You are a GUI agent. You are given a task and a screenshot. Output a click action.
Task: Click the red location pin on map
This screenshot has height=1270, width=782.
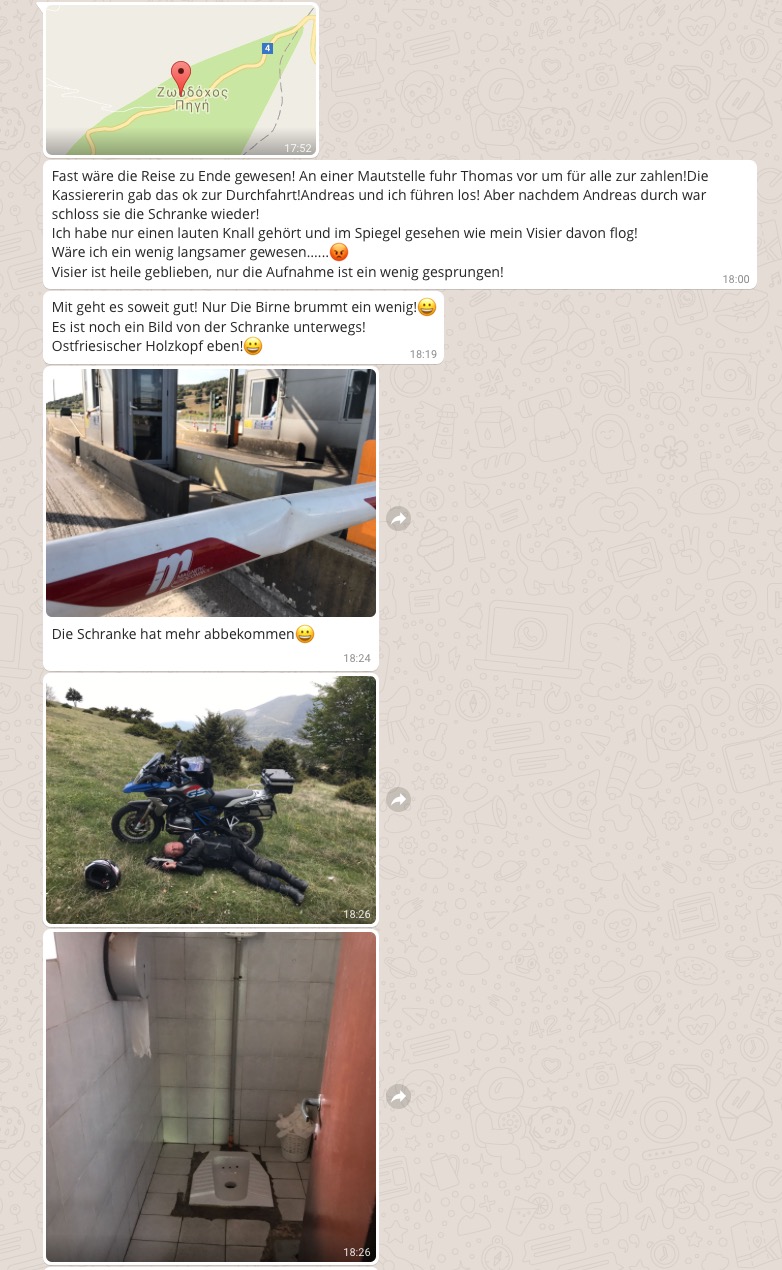(x=181, y=77)
